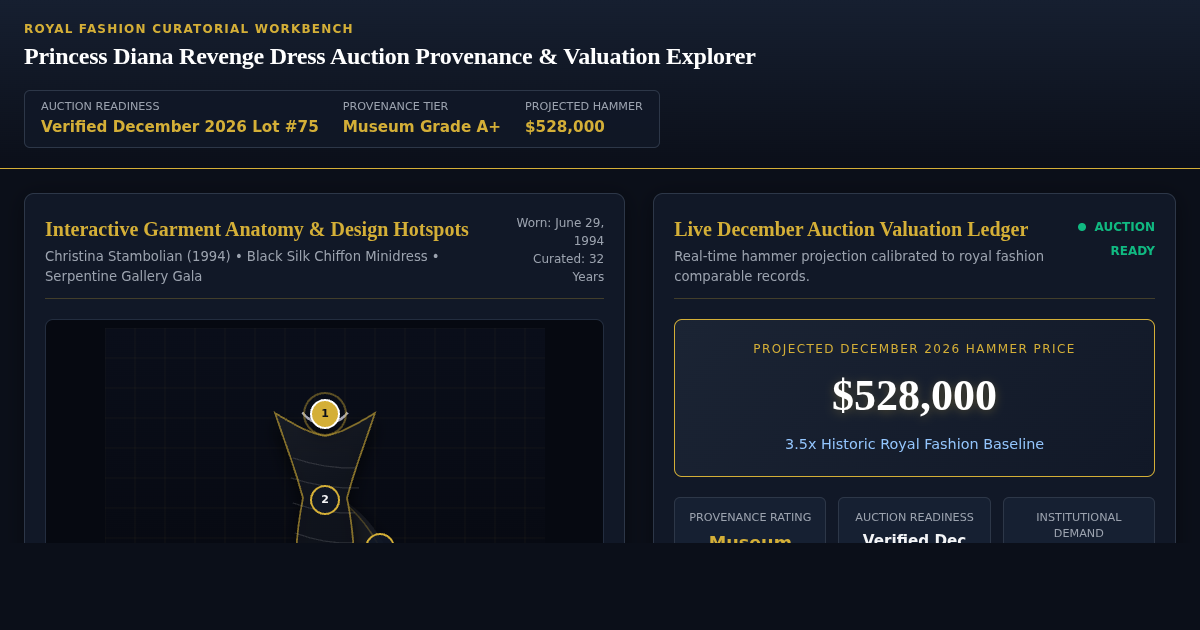Viewport: 1200px width, 630px height.
Task: Click the Auction Ready status indicator
Action: tap(1116, 239)
